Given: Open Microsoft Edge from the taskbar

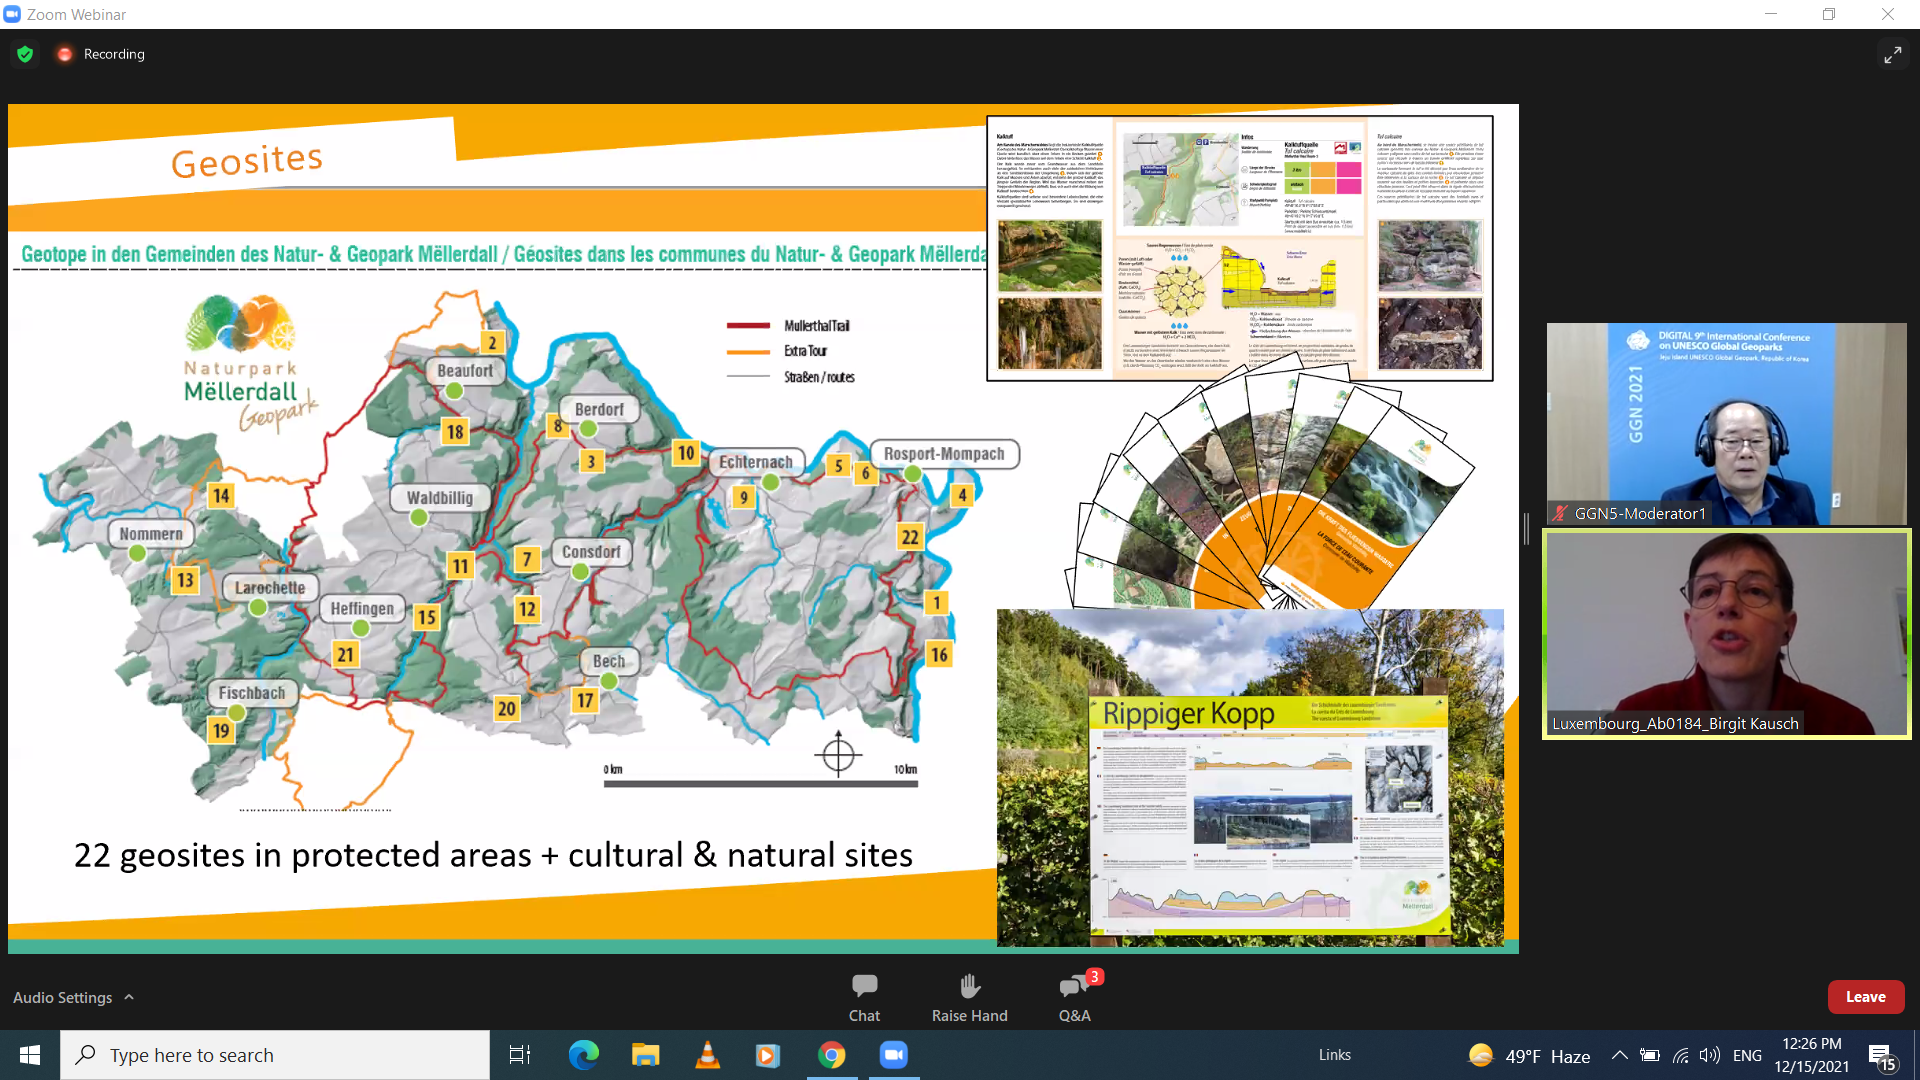Looking at the screenshot, I should tap(583, 1055).
